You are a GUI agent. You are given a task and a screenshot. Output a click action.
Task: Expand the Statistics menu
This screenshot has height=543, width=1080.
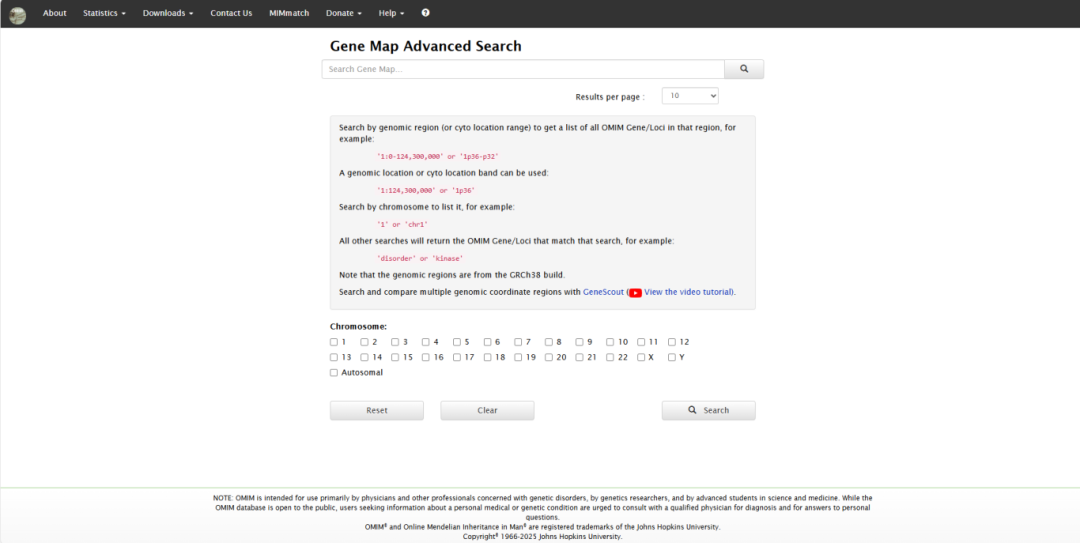point(104,13)
